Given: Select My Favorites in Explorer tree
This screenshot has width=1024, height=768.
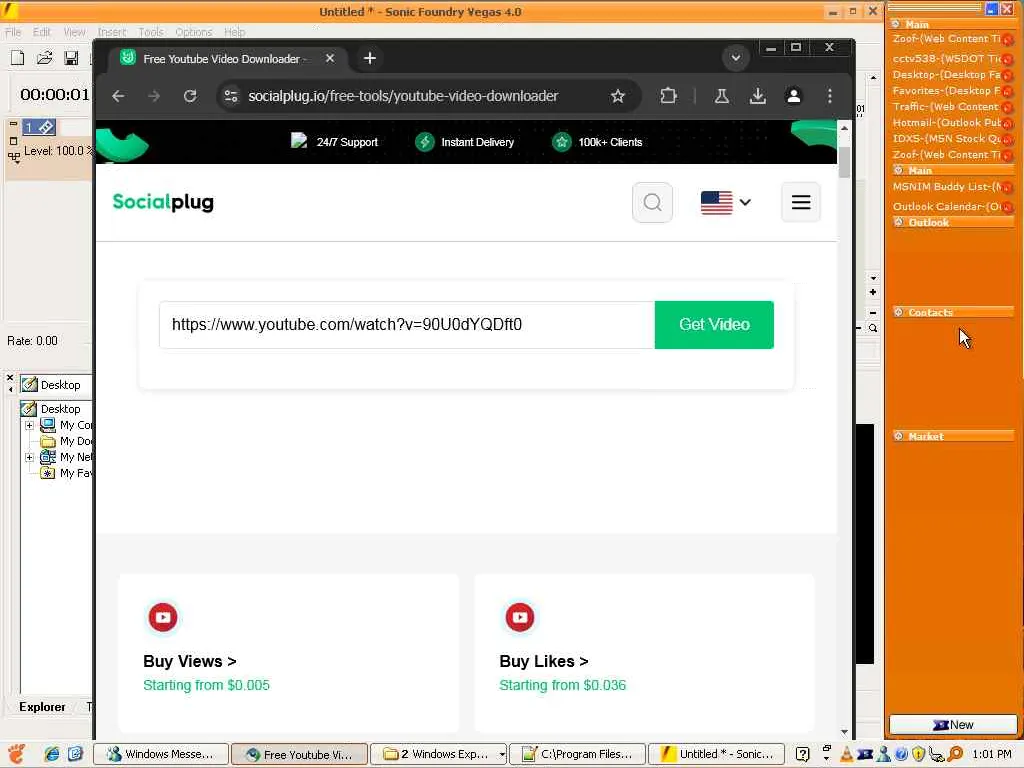Looking at the screenshot, I should tap(67, 473).
